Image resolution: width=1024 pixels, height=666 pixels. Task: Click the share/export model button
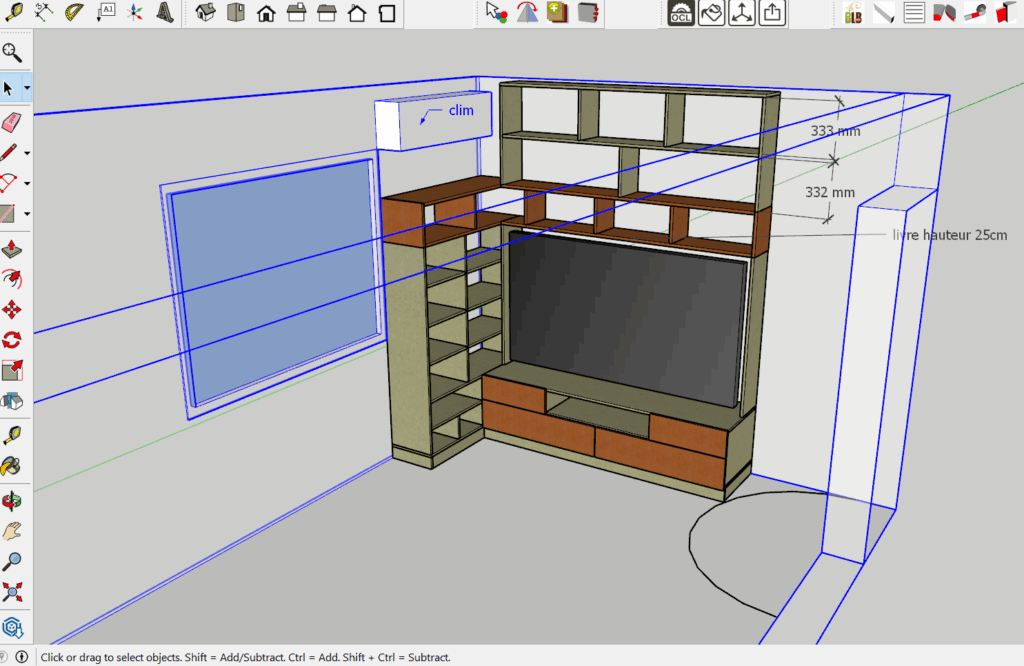772,13
